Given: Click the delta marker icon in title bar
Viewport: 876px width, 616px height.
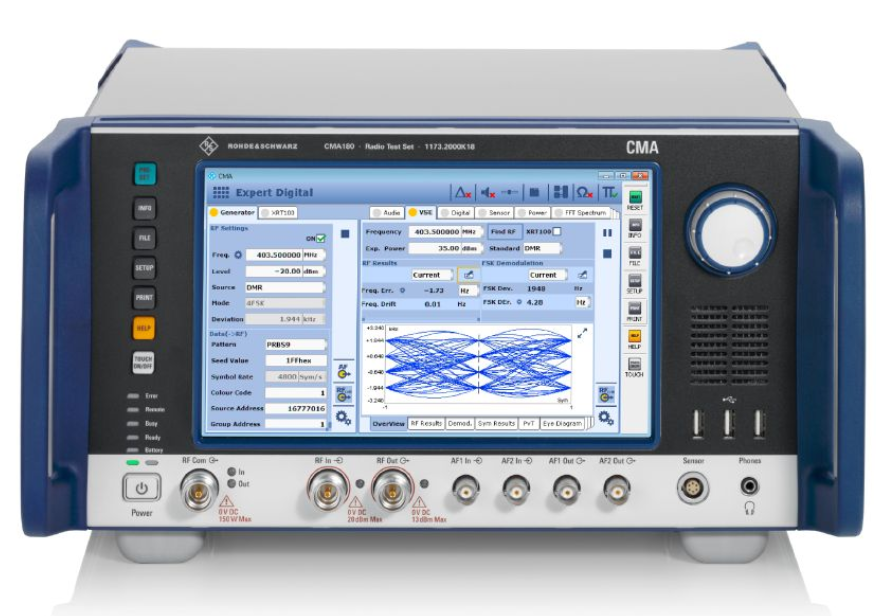Looking at the screenshot, I should pyautogui.click(x=463, y=193).
